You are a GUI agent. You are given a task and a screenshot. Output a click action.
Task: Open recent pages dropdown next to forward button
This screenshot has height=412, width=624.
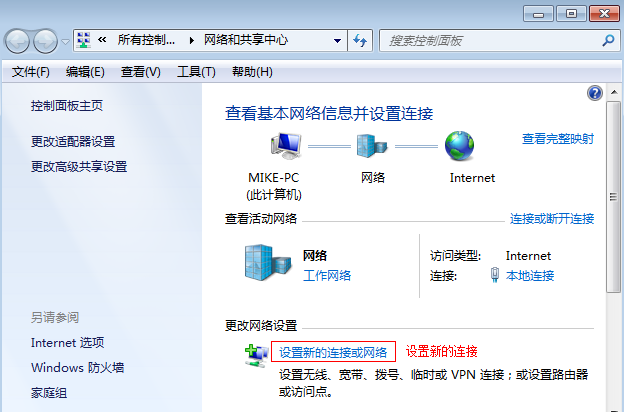[66, 41]
